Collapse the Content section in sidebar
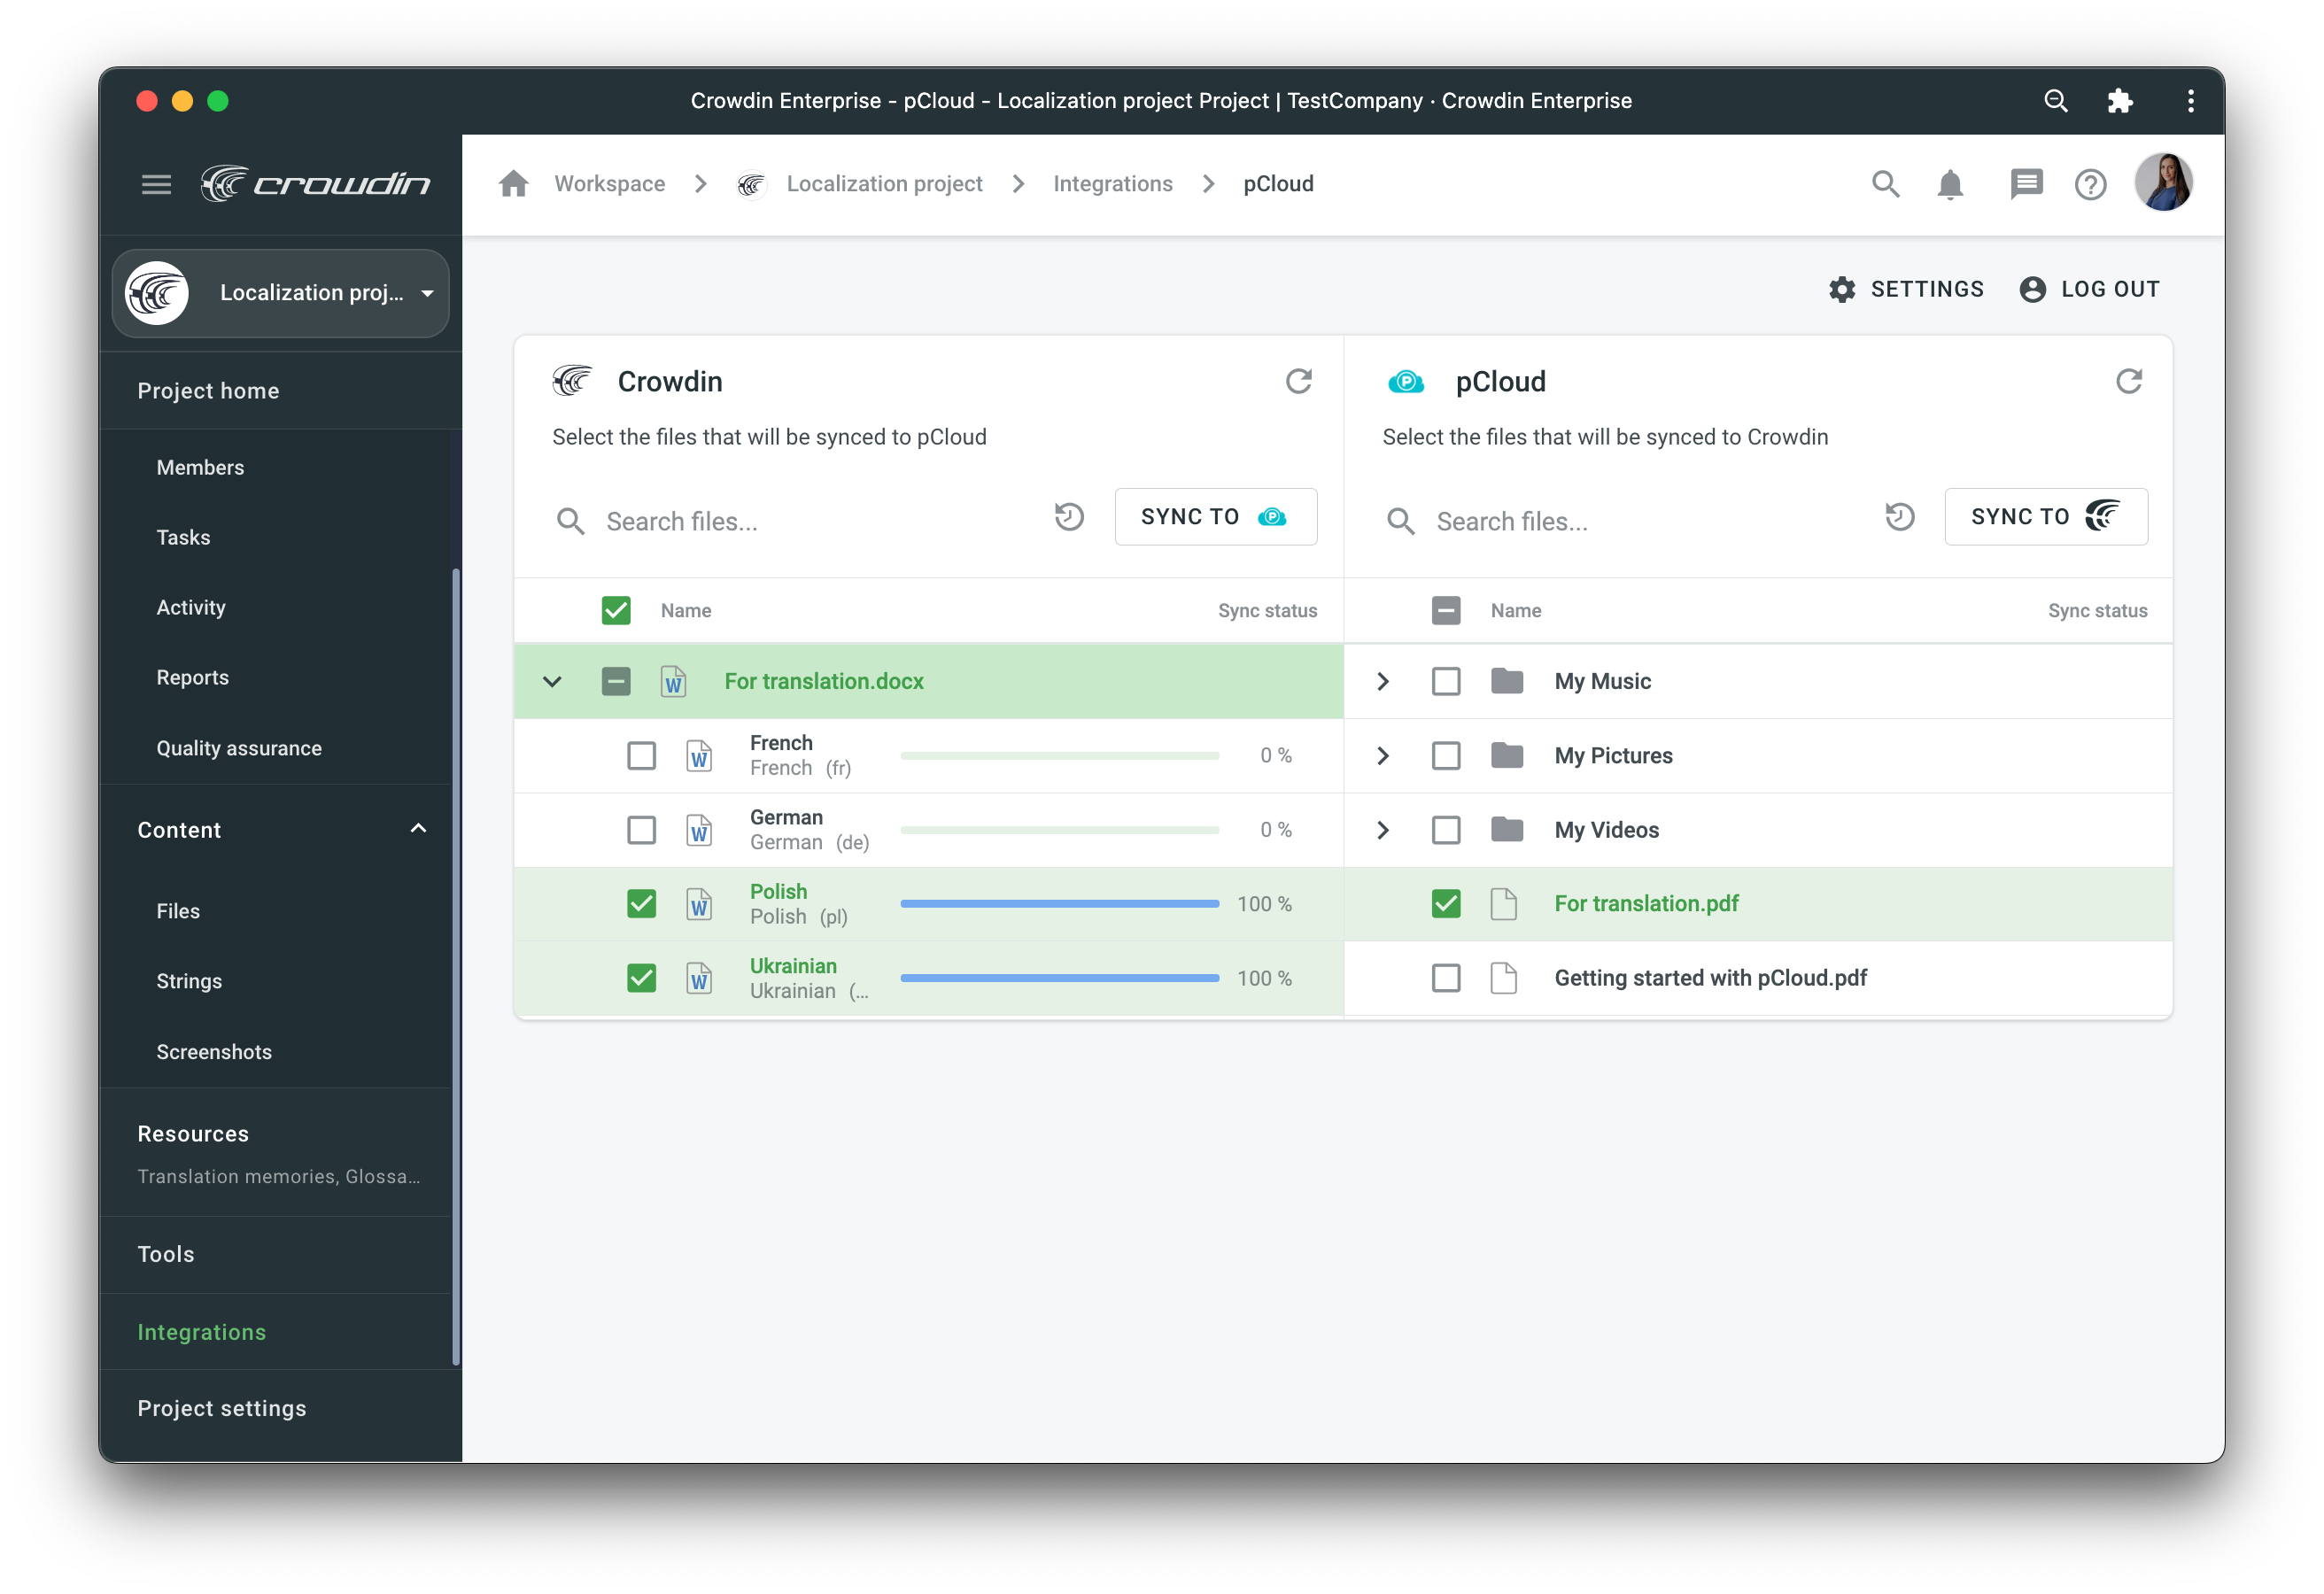Screen dimensions: 2324x1594 (418, 829)
